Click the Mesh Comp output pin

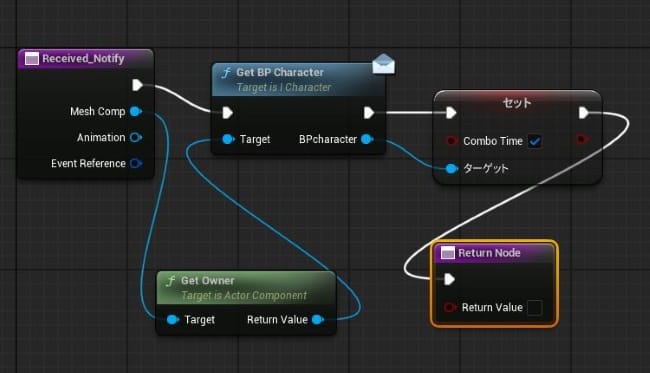(136, 111)
